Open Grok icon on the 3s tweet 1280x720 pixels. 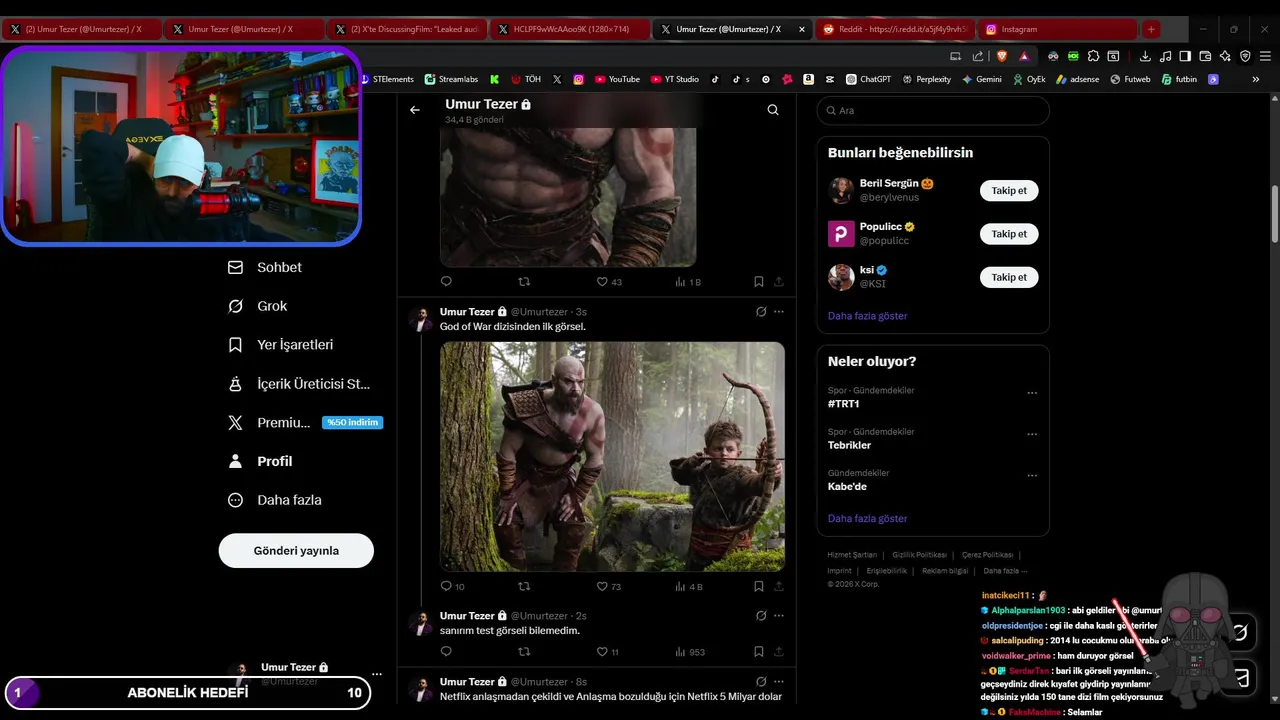click(761, 312)
